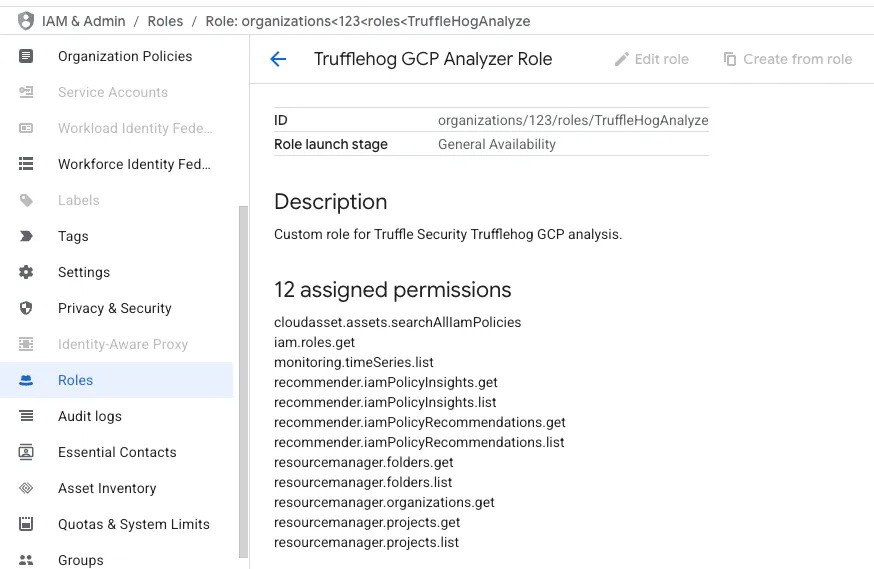Click the pencil icon beside Edit role

(x=621, y=59)
